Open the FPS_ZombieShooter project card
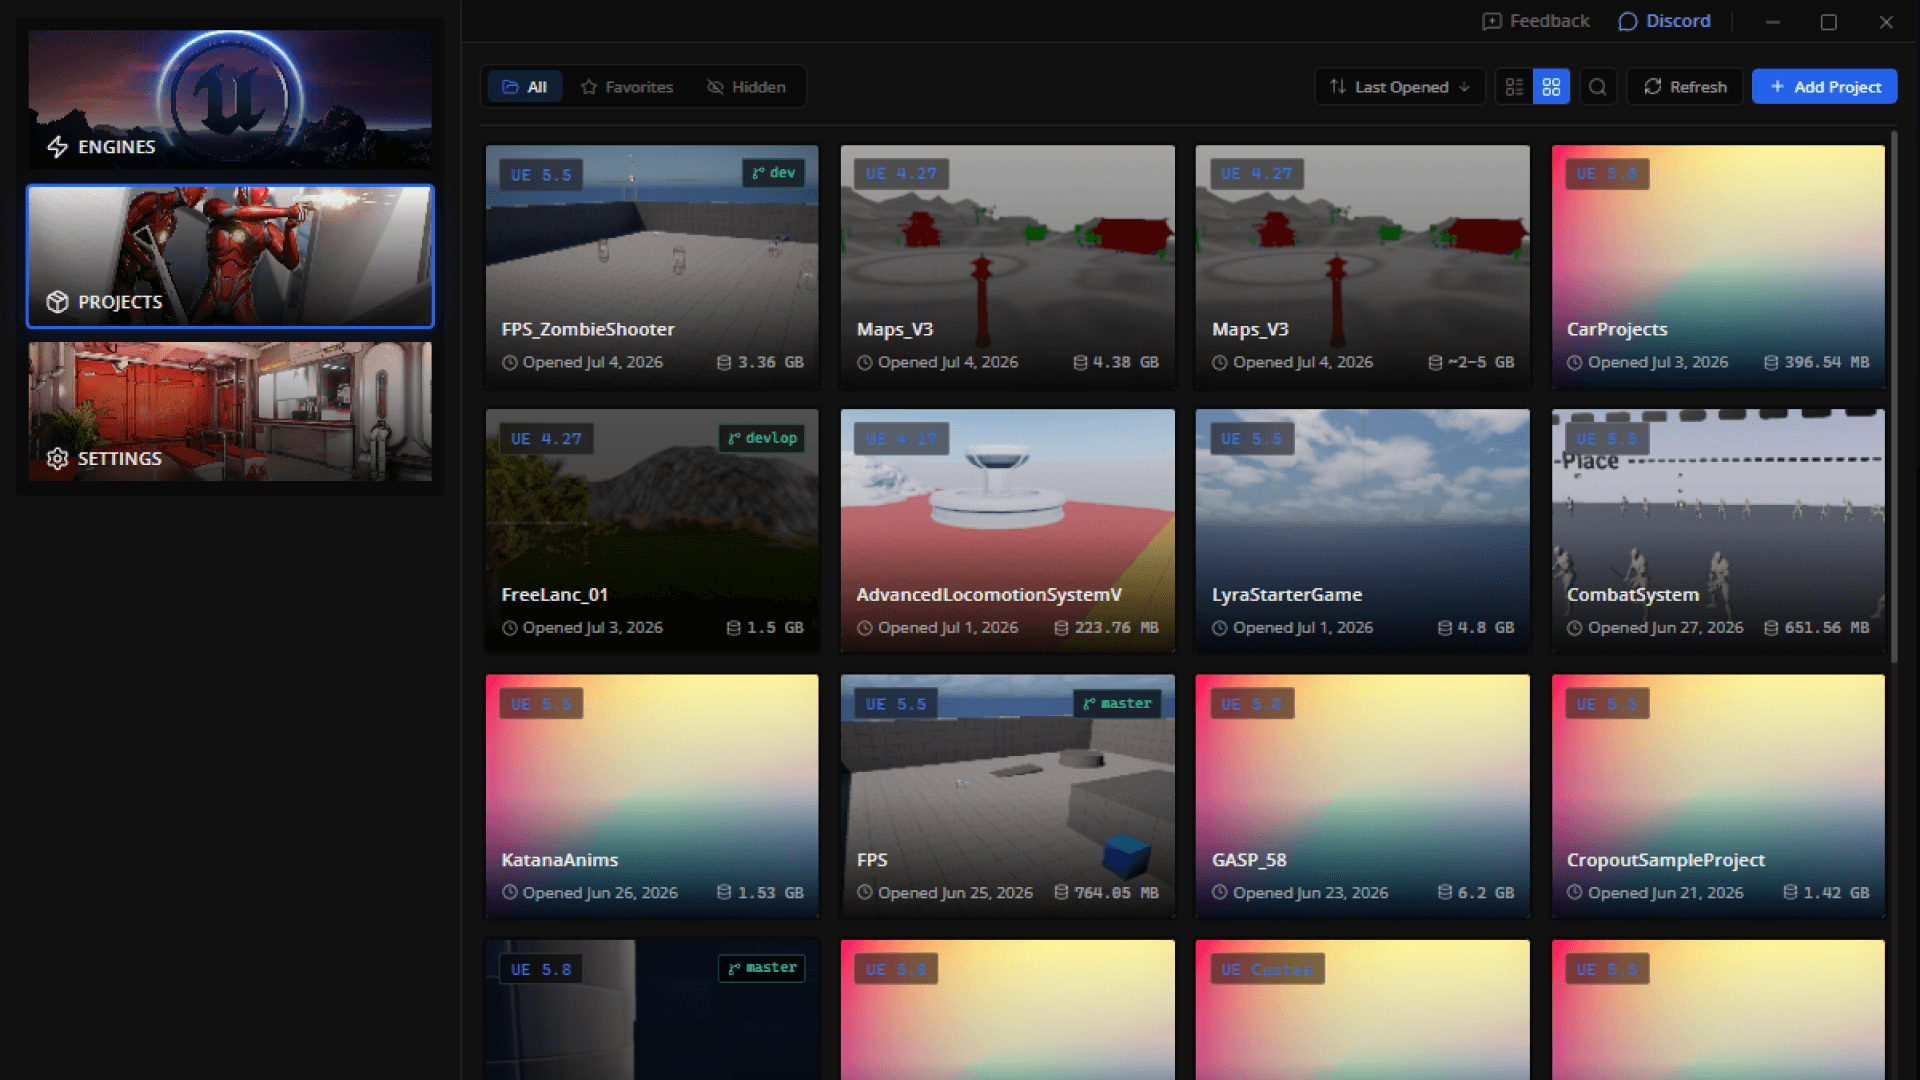 tap(652, 267)
